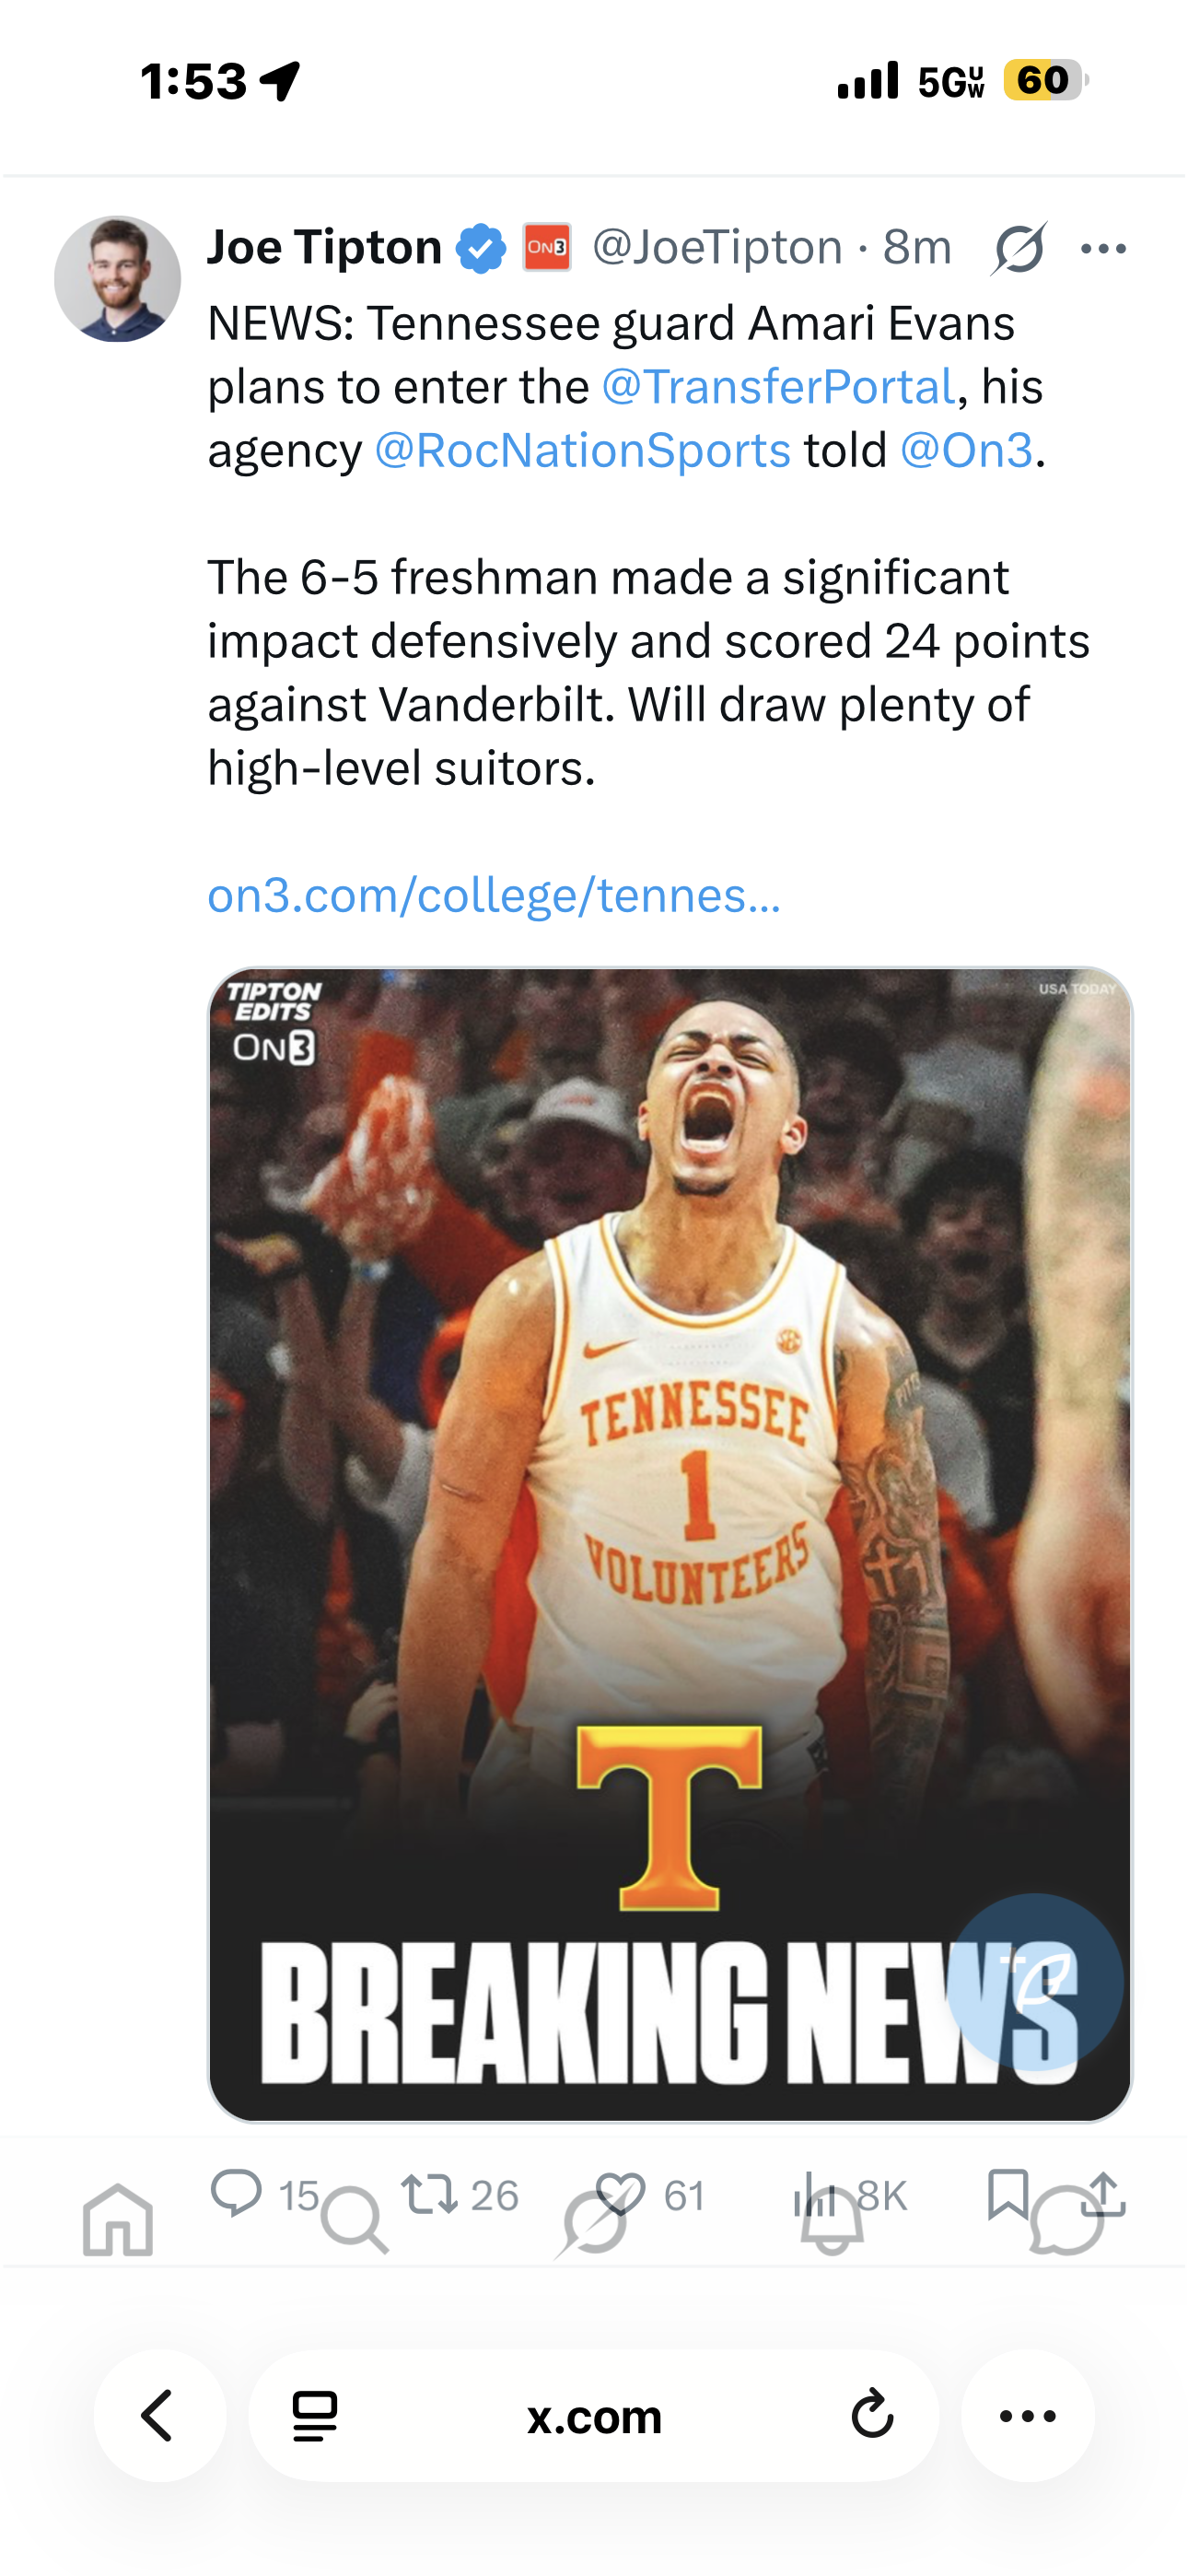1188x2576 pixels.
Task: Bookmark the Amari Evans tweet
Action: pos(1007,2192)
